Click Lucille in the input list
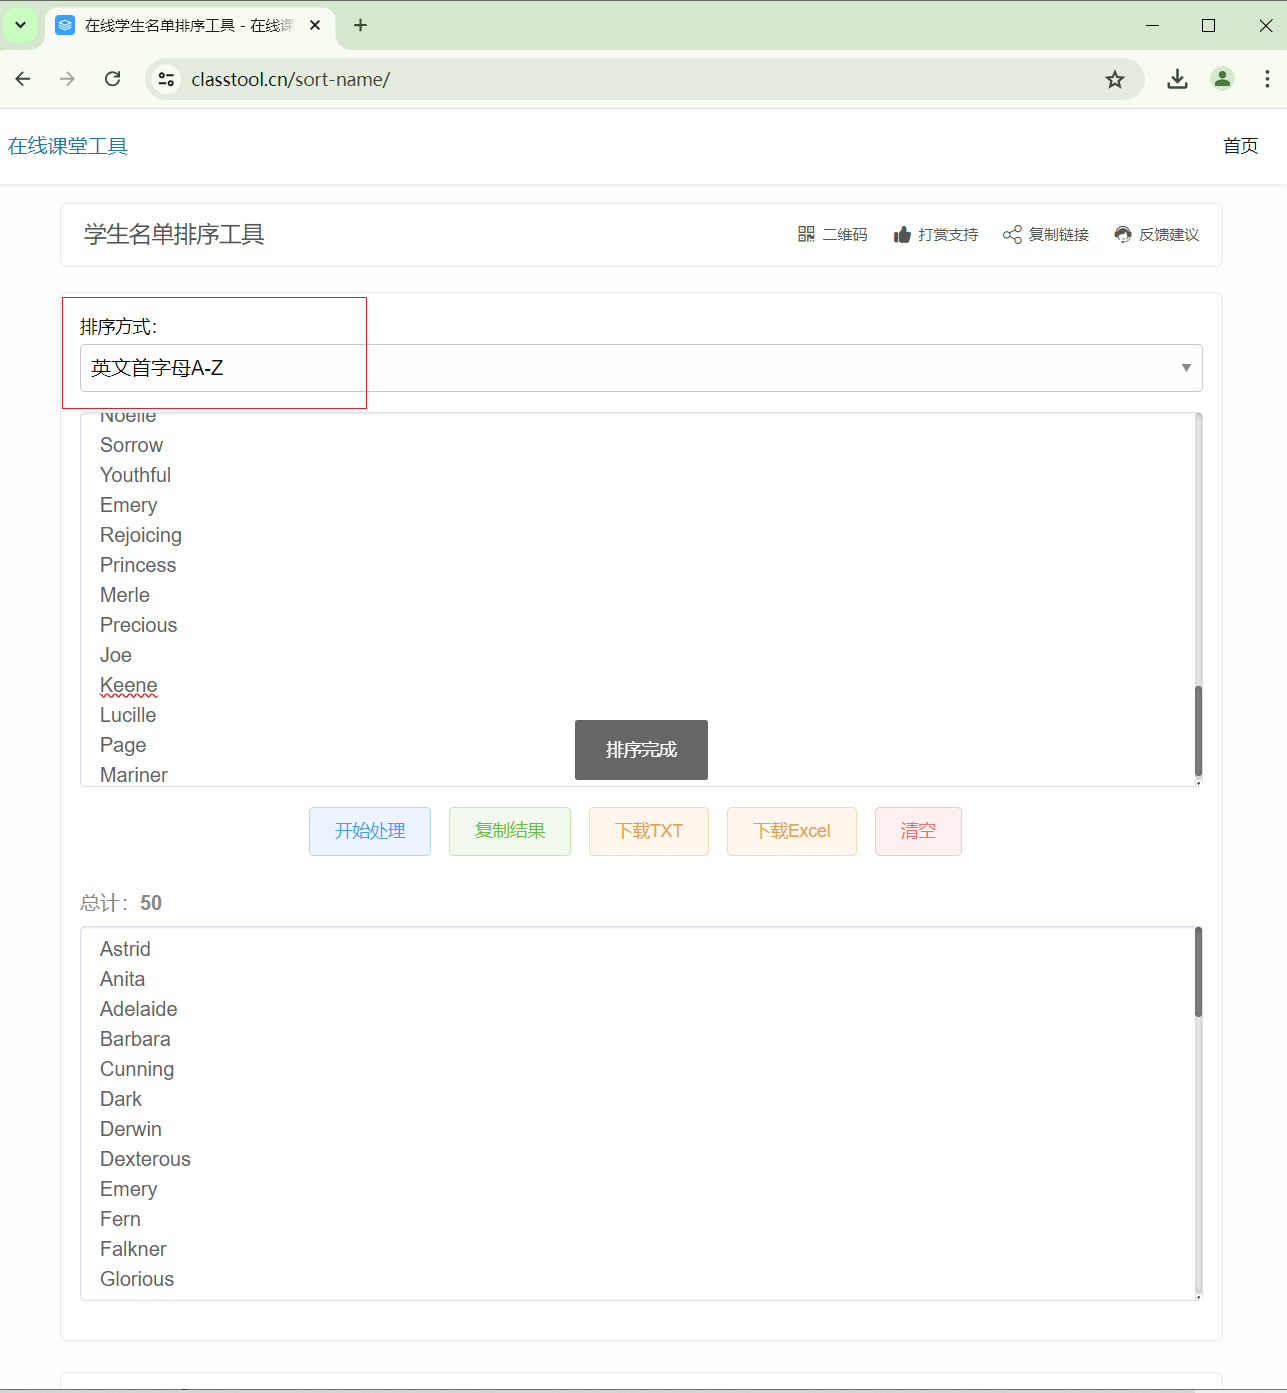Viewport: 1287px width, 1393px height. point(128,715)
